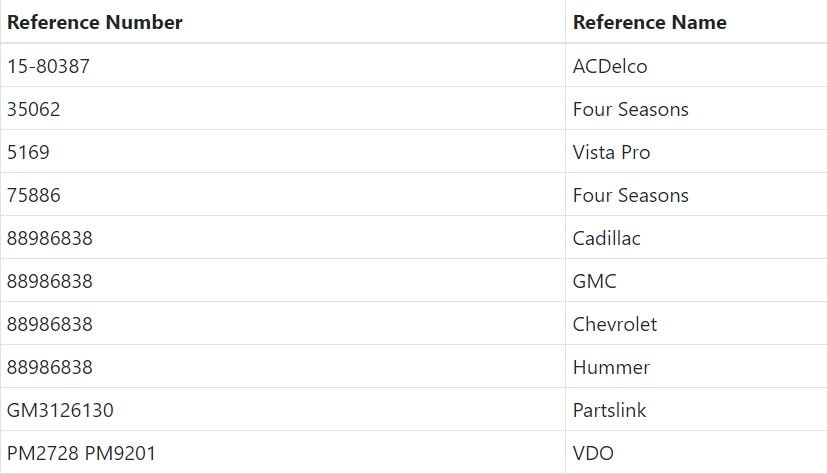Screen dimensions: 827x474
Task: Select reference number 35062
Action: [34, 109]
